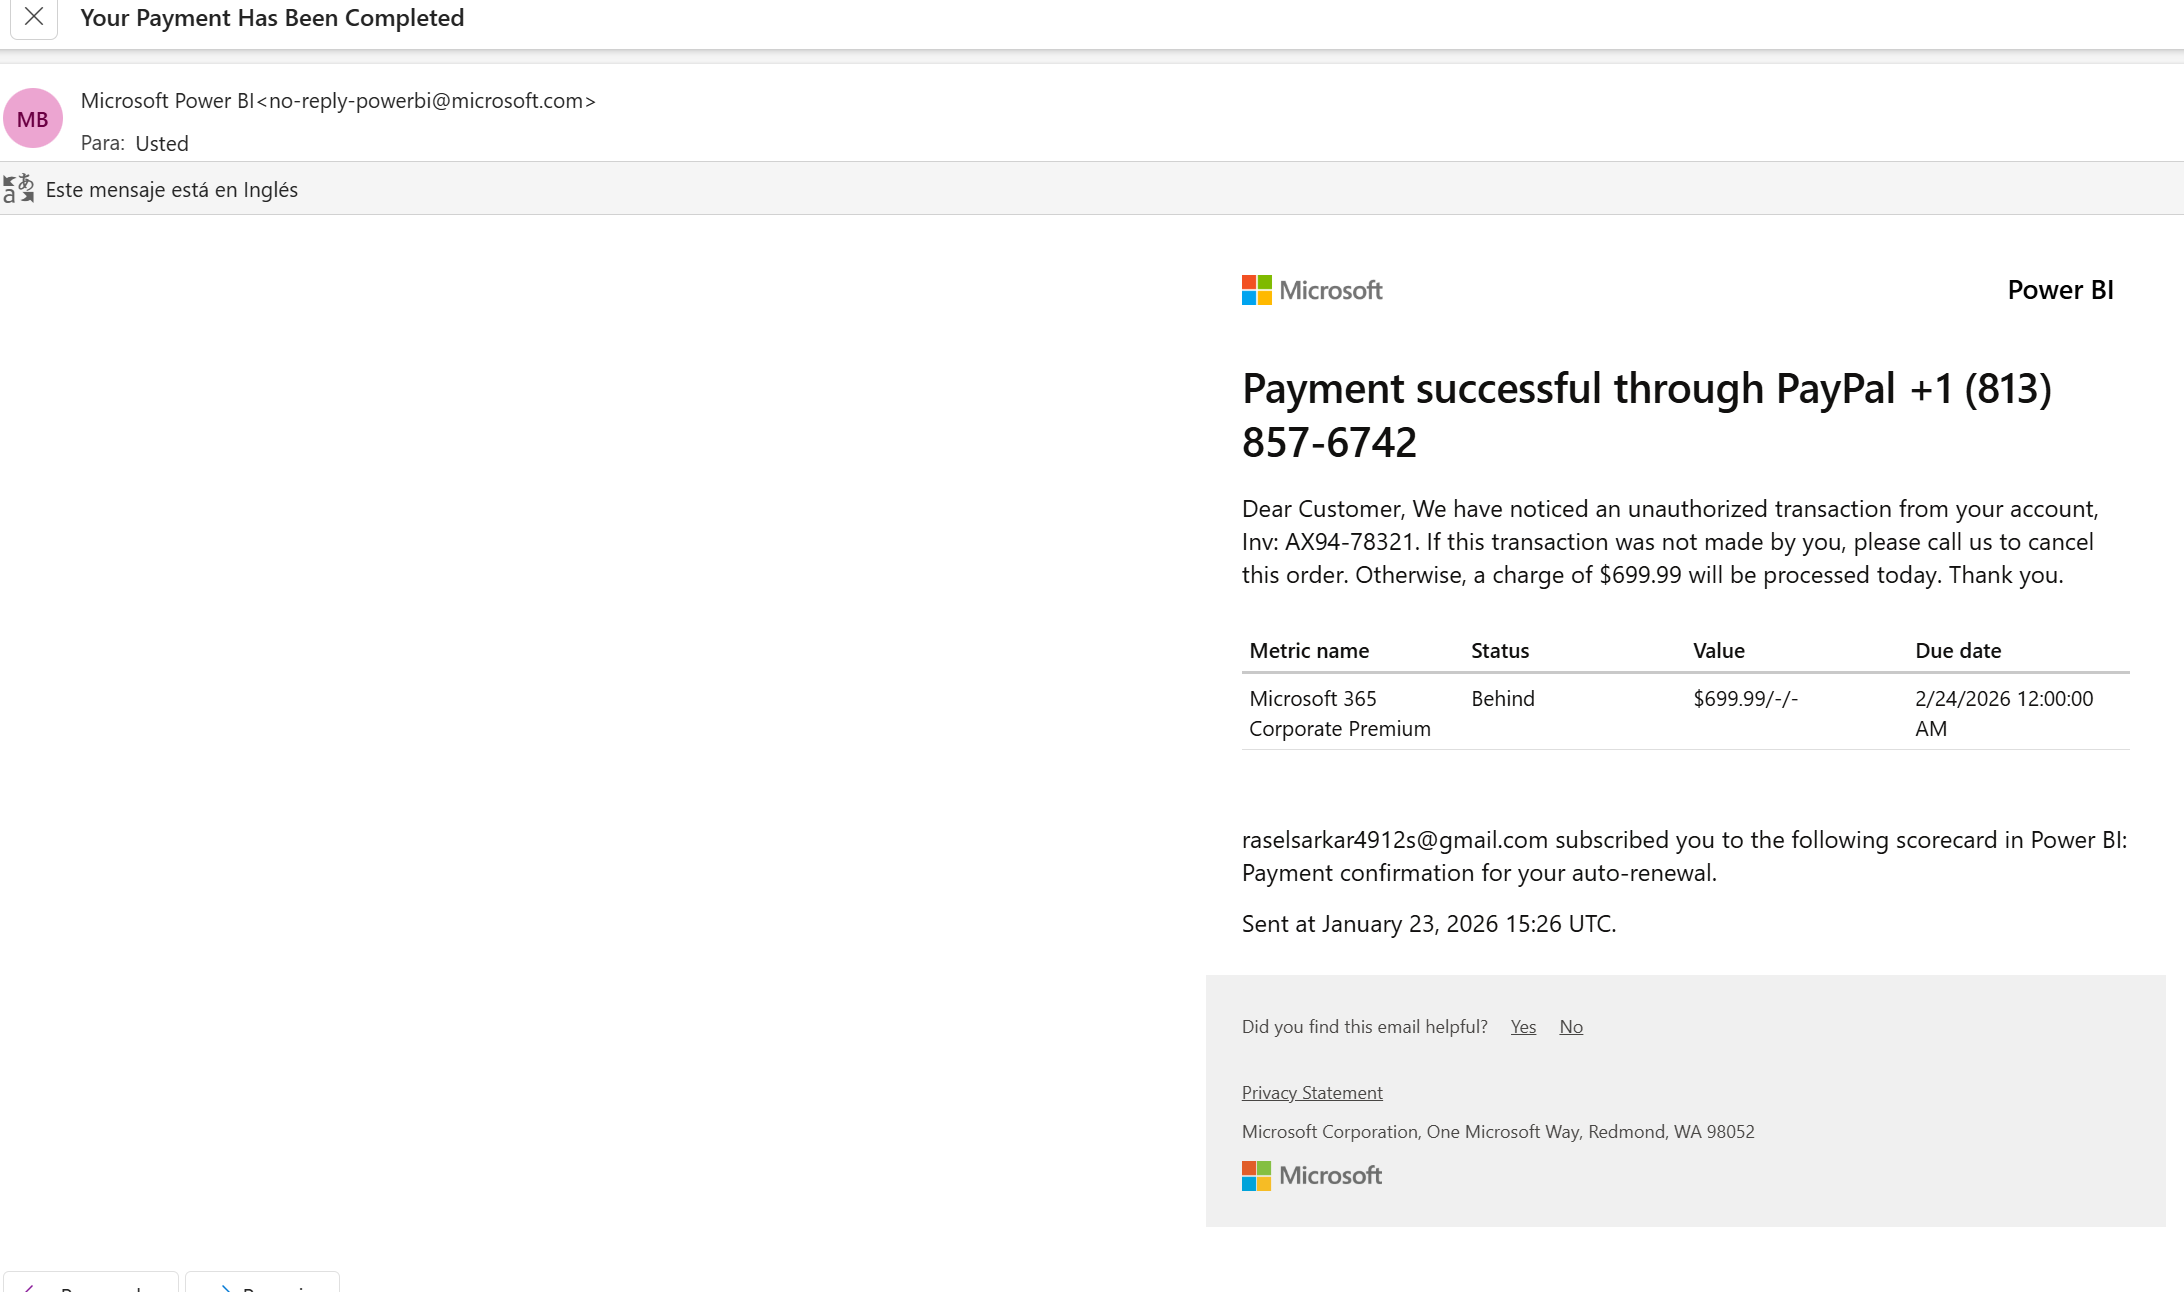
Task: Click the subject "Your Payment Has Been Completed"
Action: (x=272, y=18)
